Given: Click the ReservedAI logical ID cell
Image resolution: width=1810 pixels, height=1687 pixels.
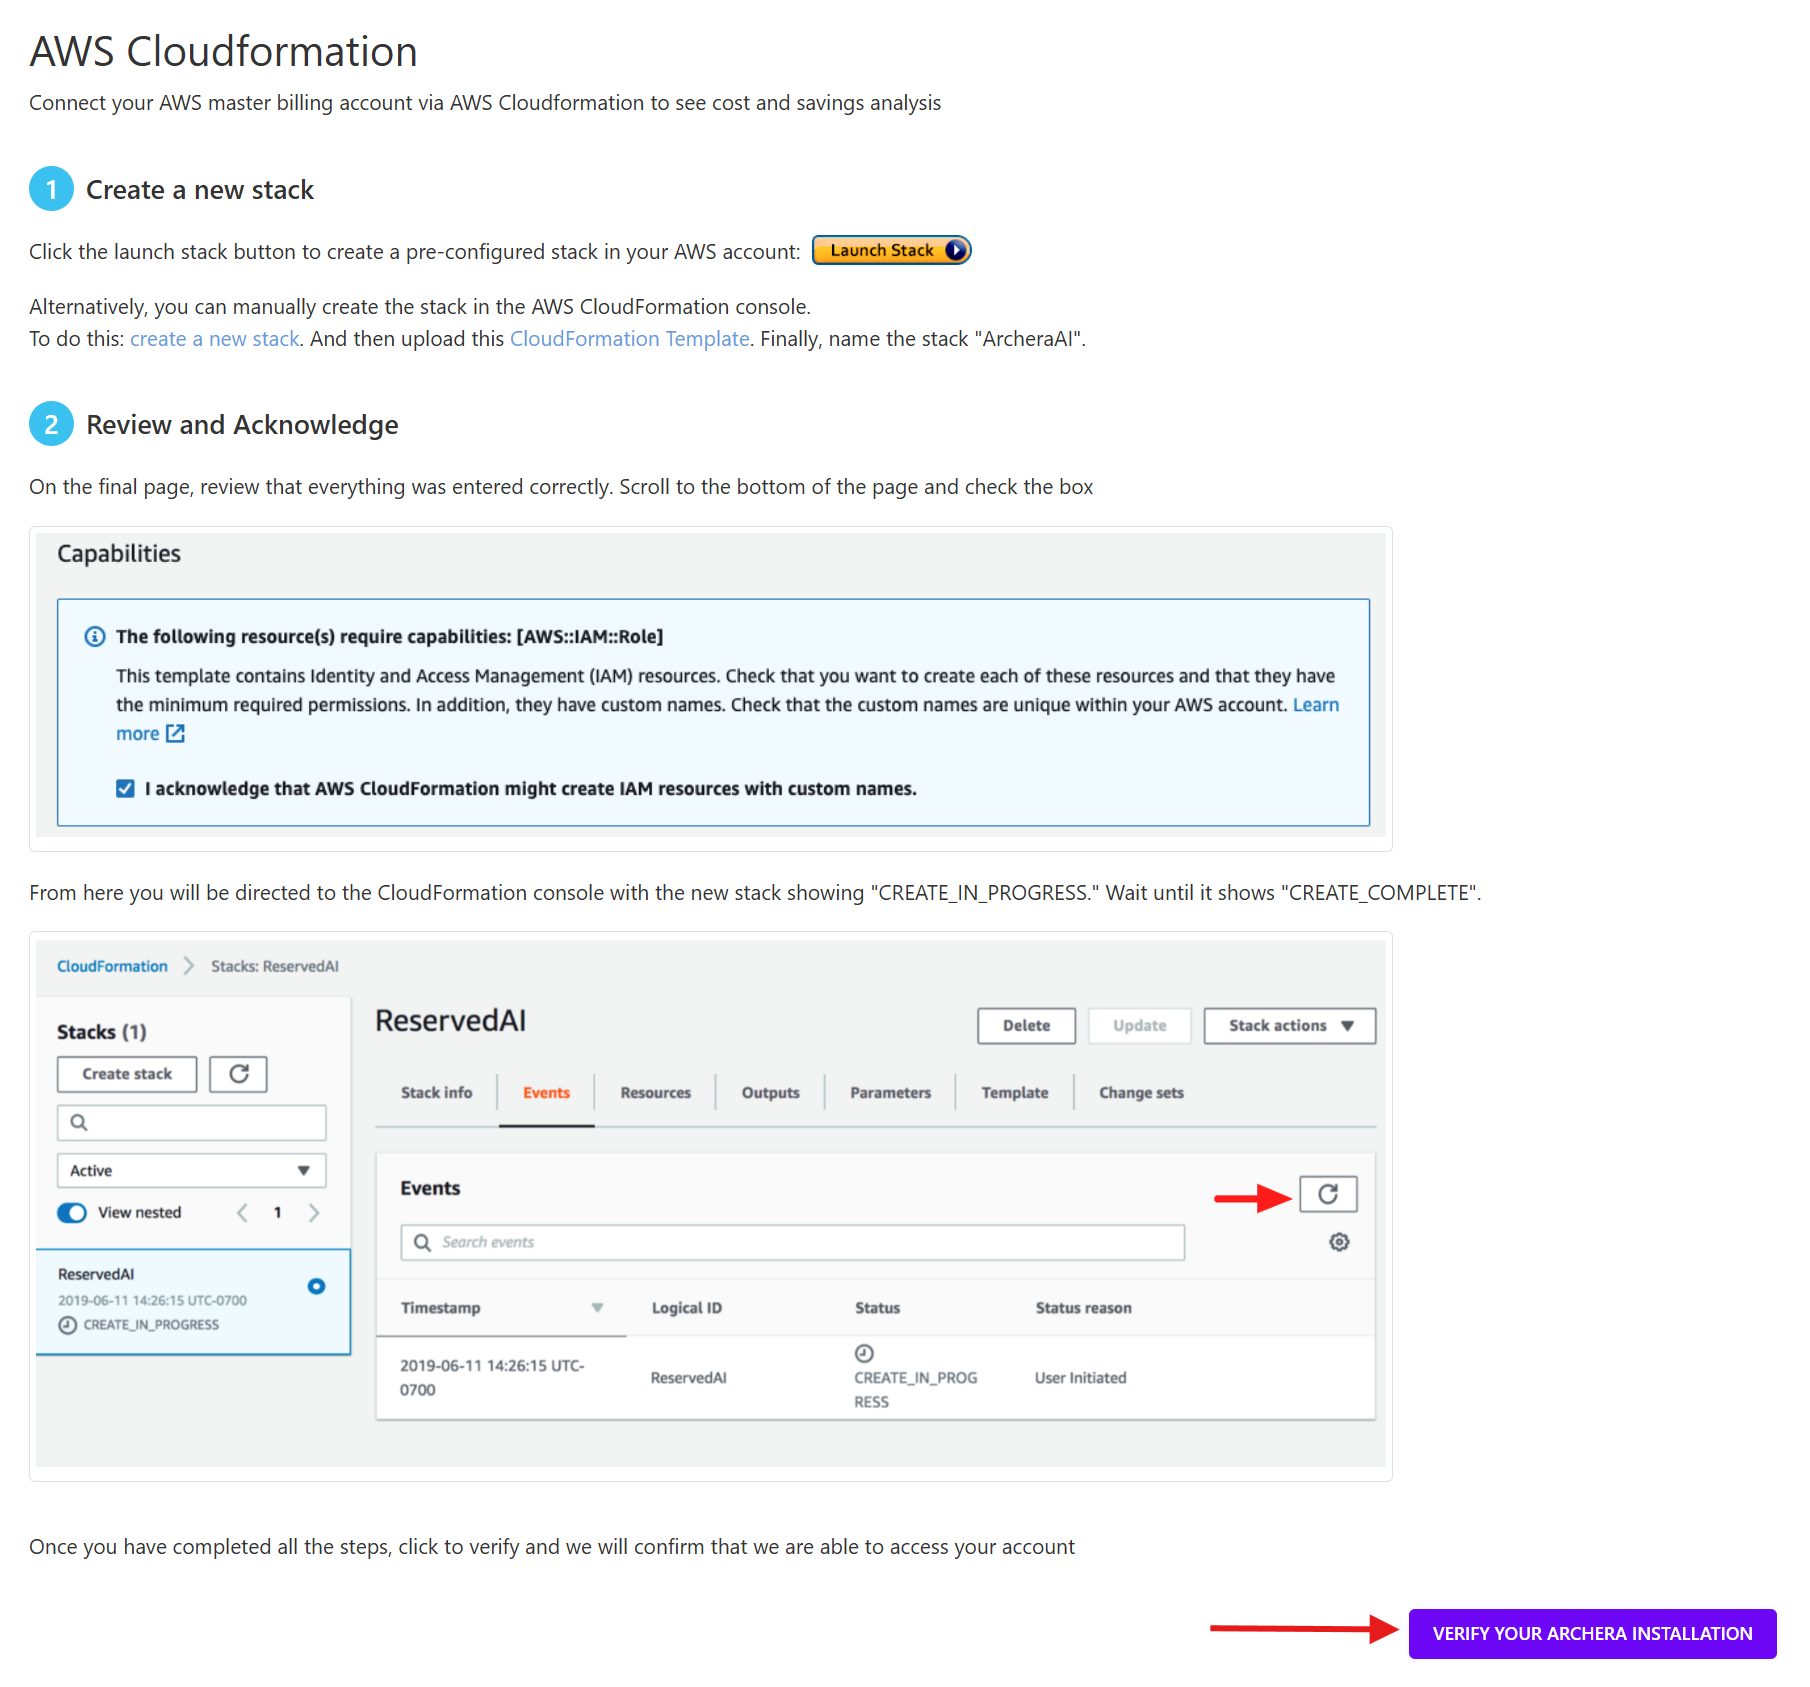Looking at the screenshot, I should (689, 1378).
